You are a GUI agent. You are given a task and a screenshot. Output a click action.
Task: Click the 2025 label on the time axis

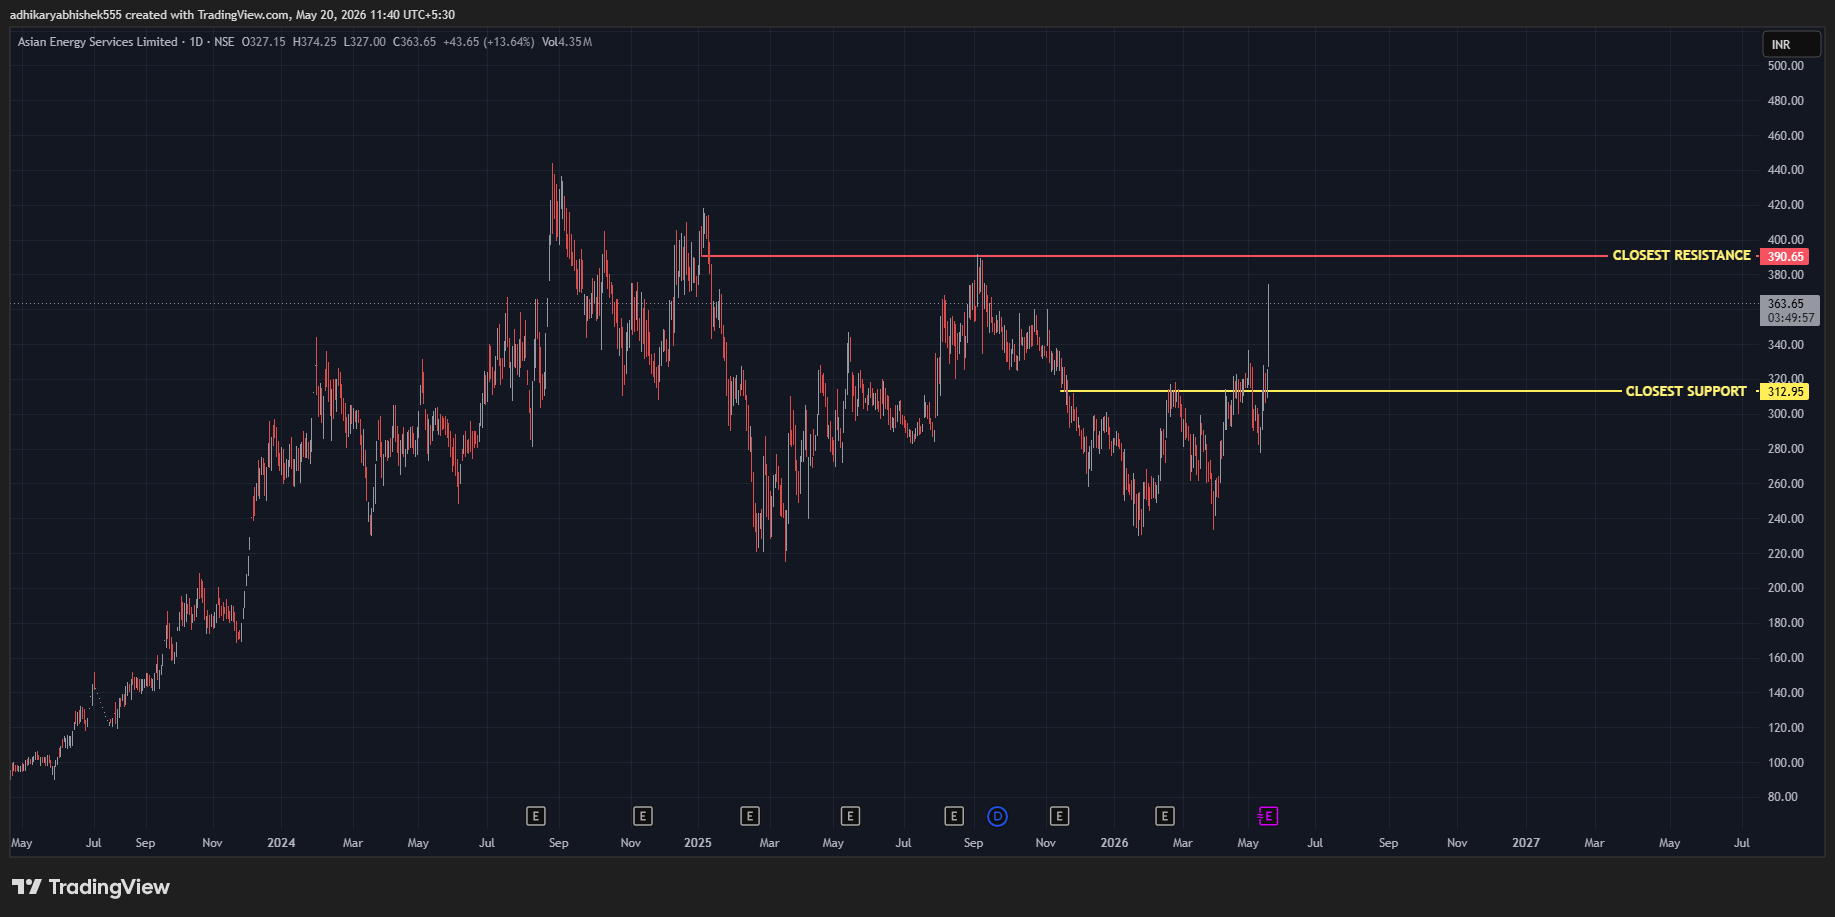697,843
